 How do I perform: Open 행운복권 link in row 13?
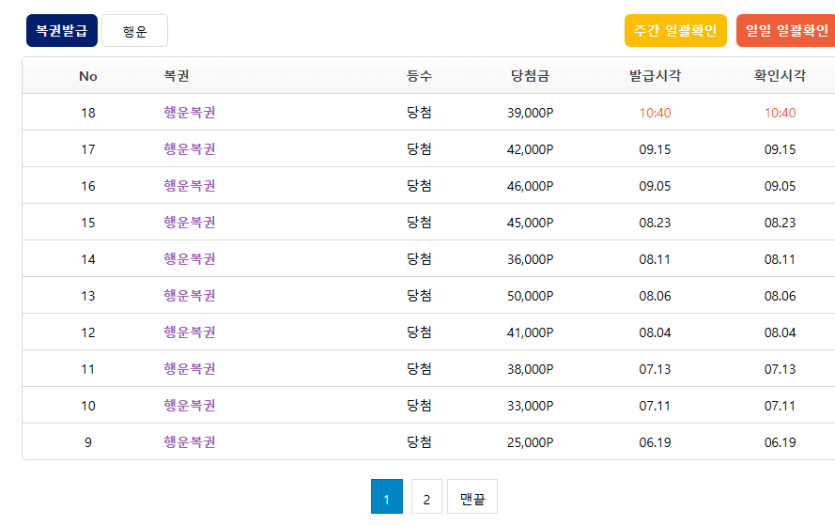(x=189, y=296)
